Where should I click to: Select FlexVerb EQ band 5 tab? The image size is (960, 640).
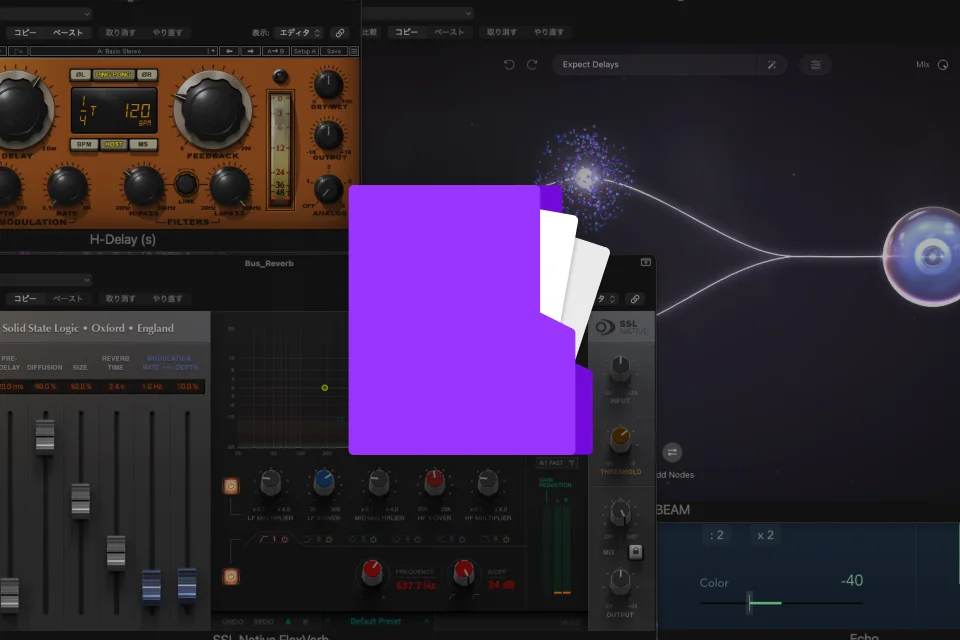pyautogui.click(x=451, y=539)
